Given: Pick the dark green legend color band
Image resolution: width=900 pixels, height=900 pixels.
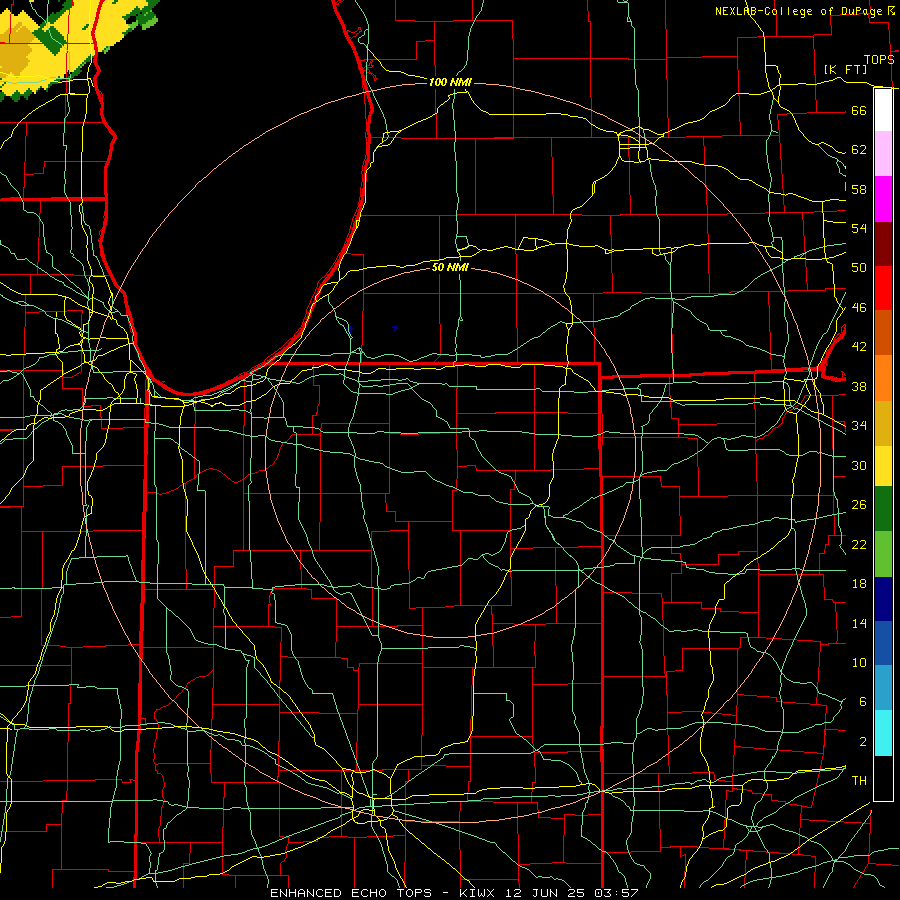Looking at the screenshot, I should (883, 509).
